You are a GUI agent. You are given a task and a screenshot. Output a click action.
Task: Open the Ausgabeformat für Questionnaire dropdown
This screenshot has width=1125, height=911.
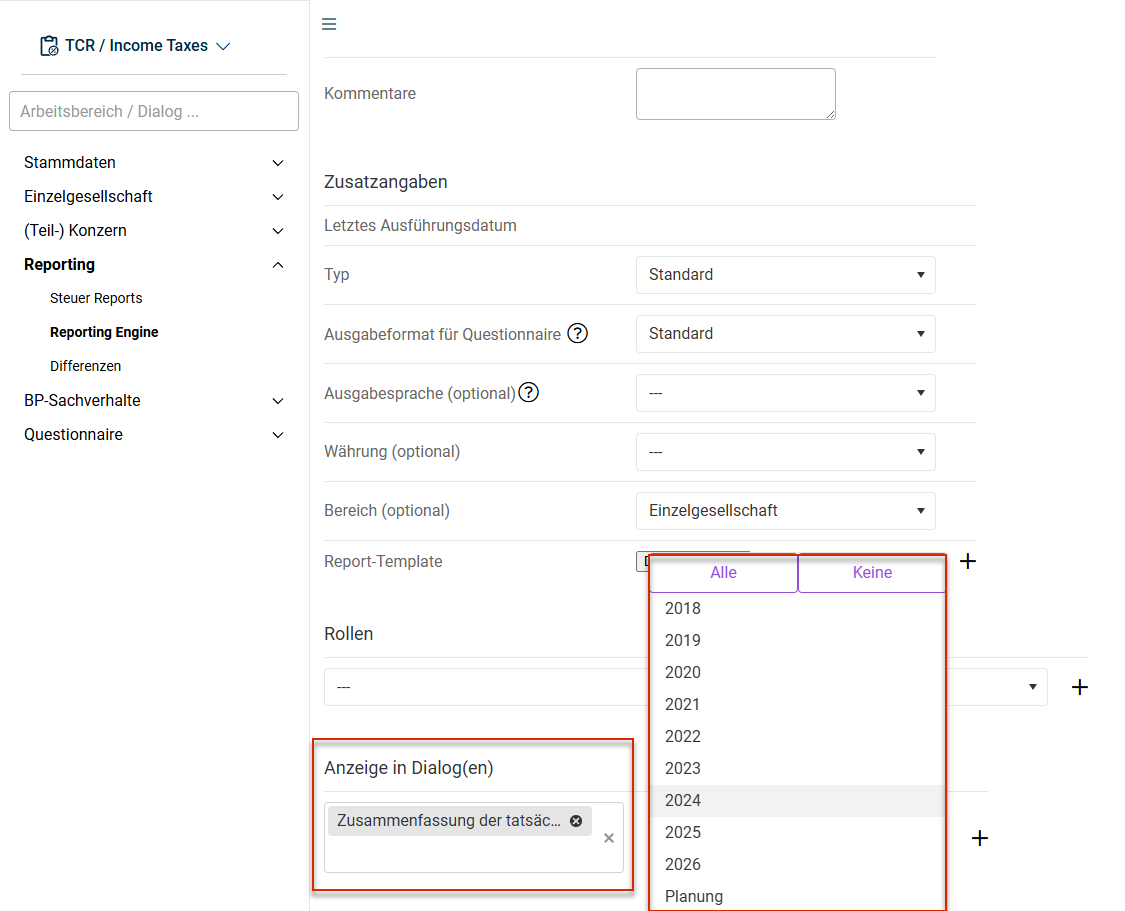tap(786, 334)
